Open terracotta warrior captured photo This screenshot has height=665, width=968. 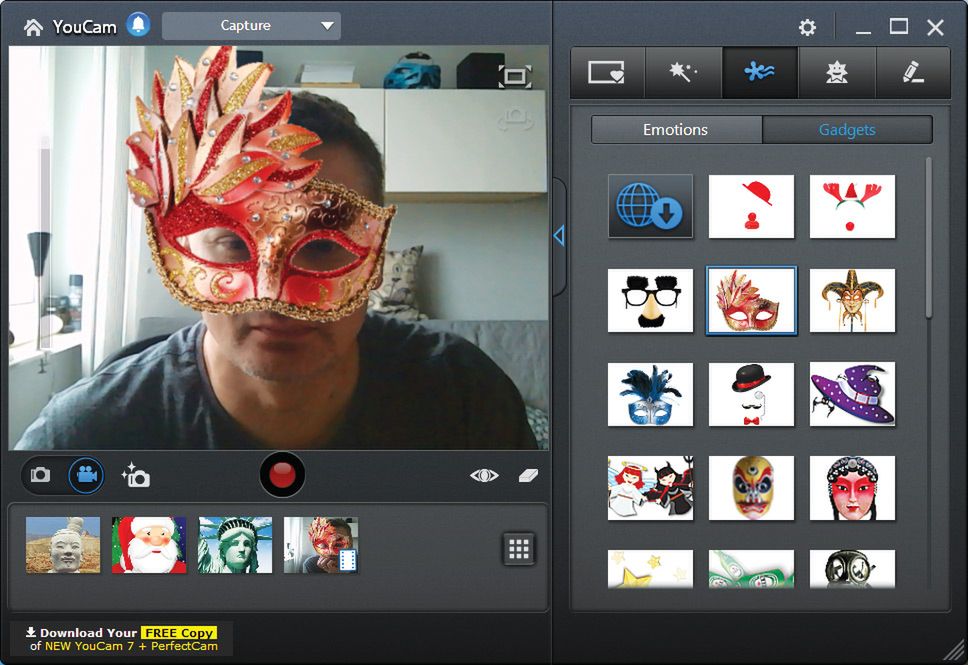[x=63, y=545]
